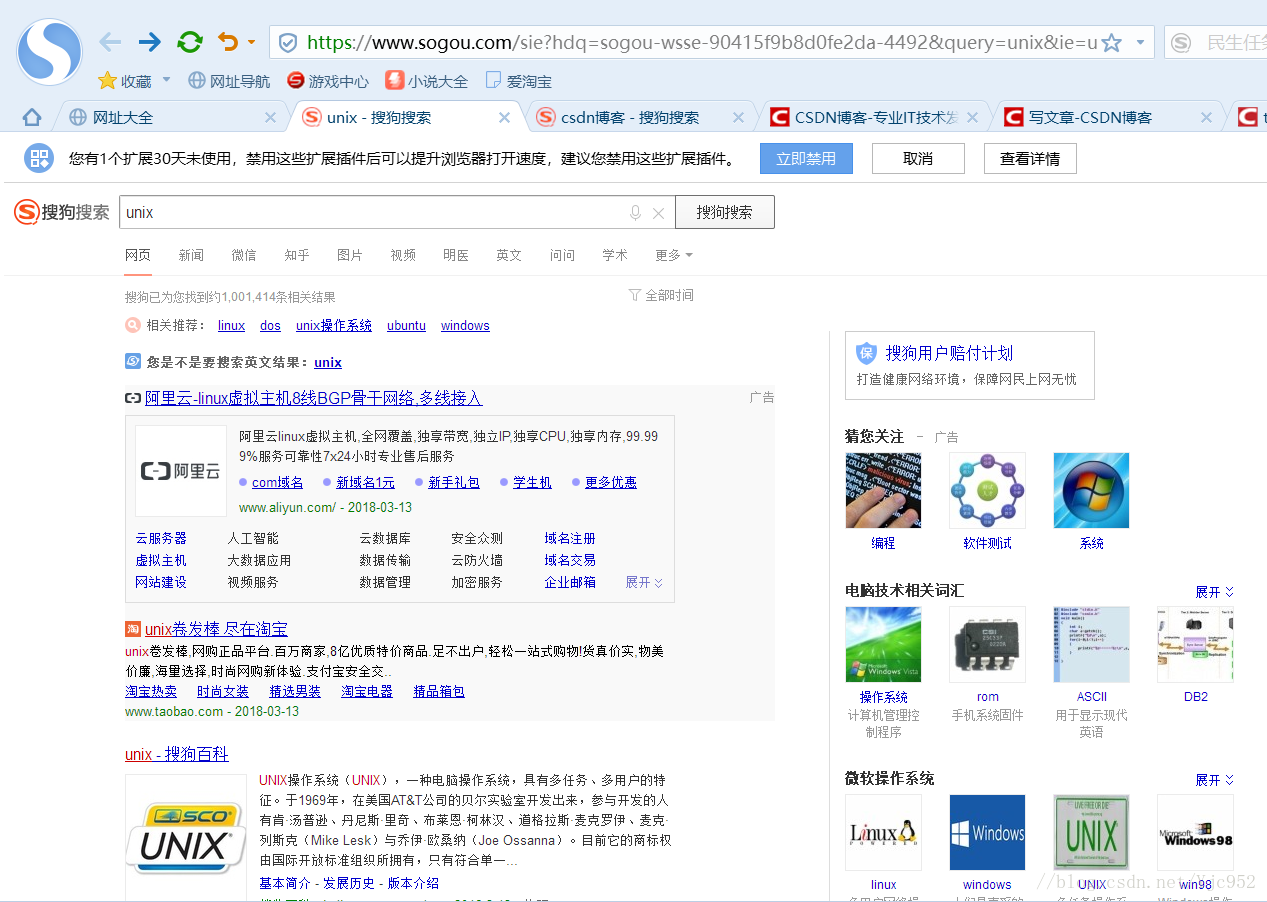Click the microphone voice search icon

click(x=635, y=213)
